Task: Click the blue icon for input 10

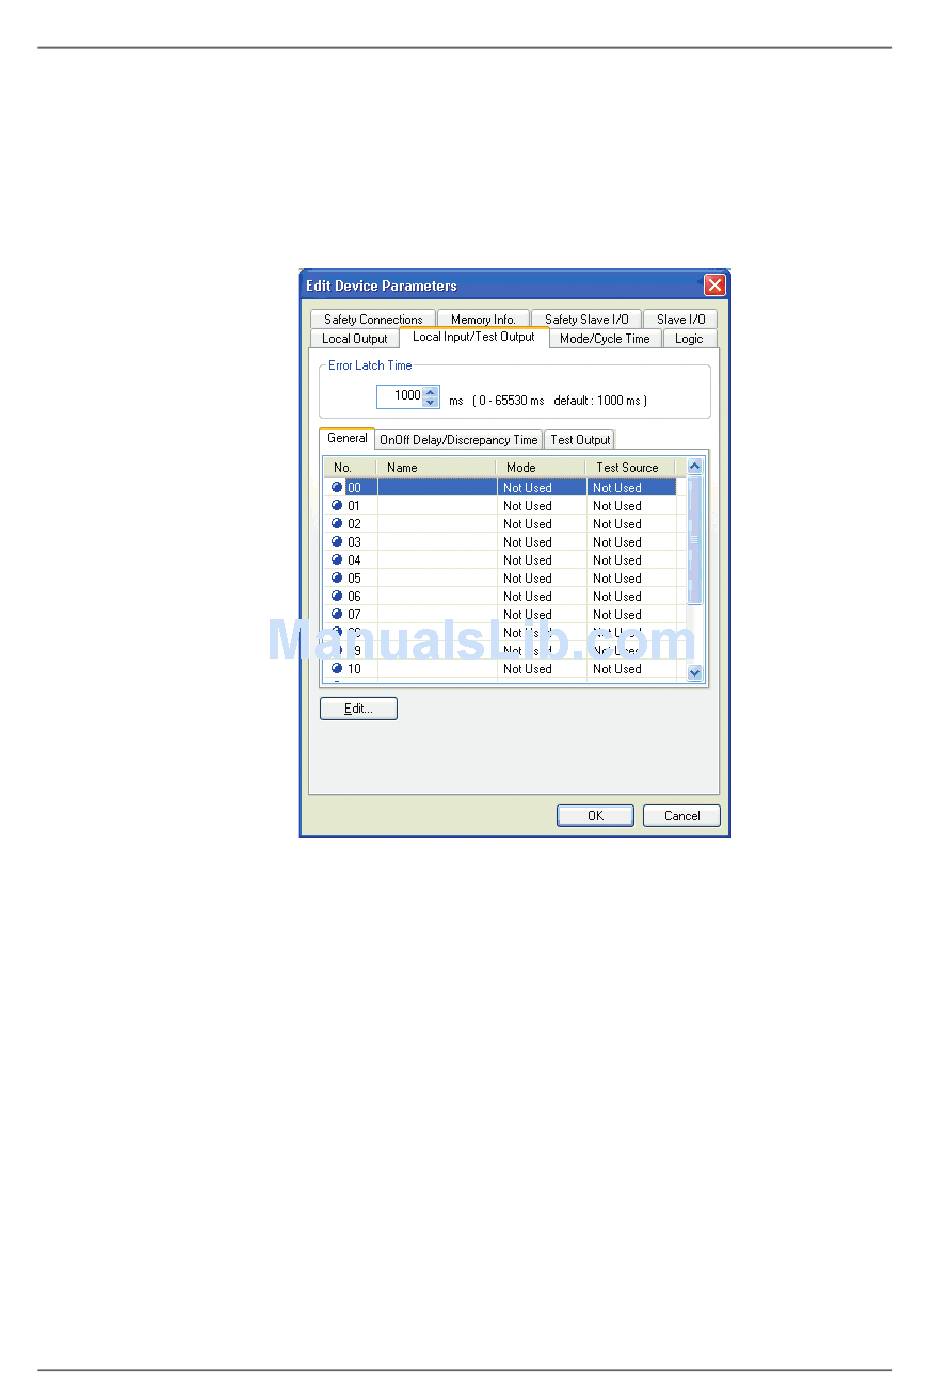Action: (337, 668)
